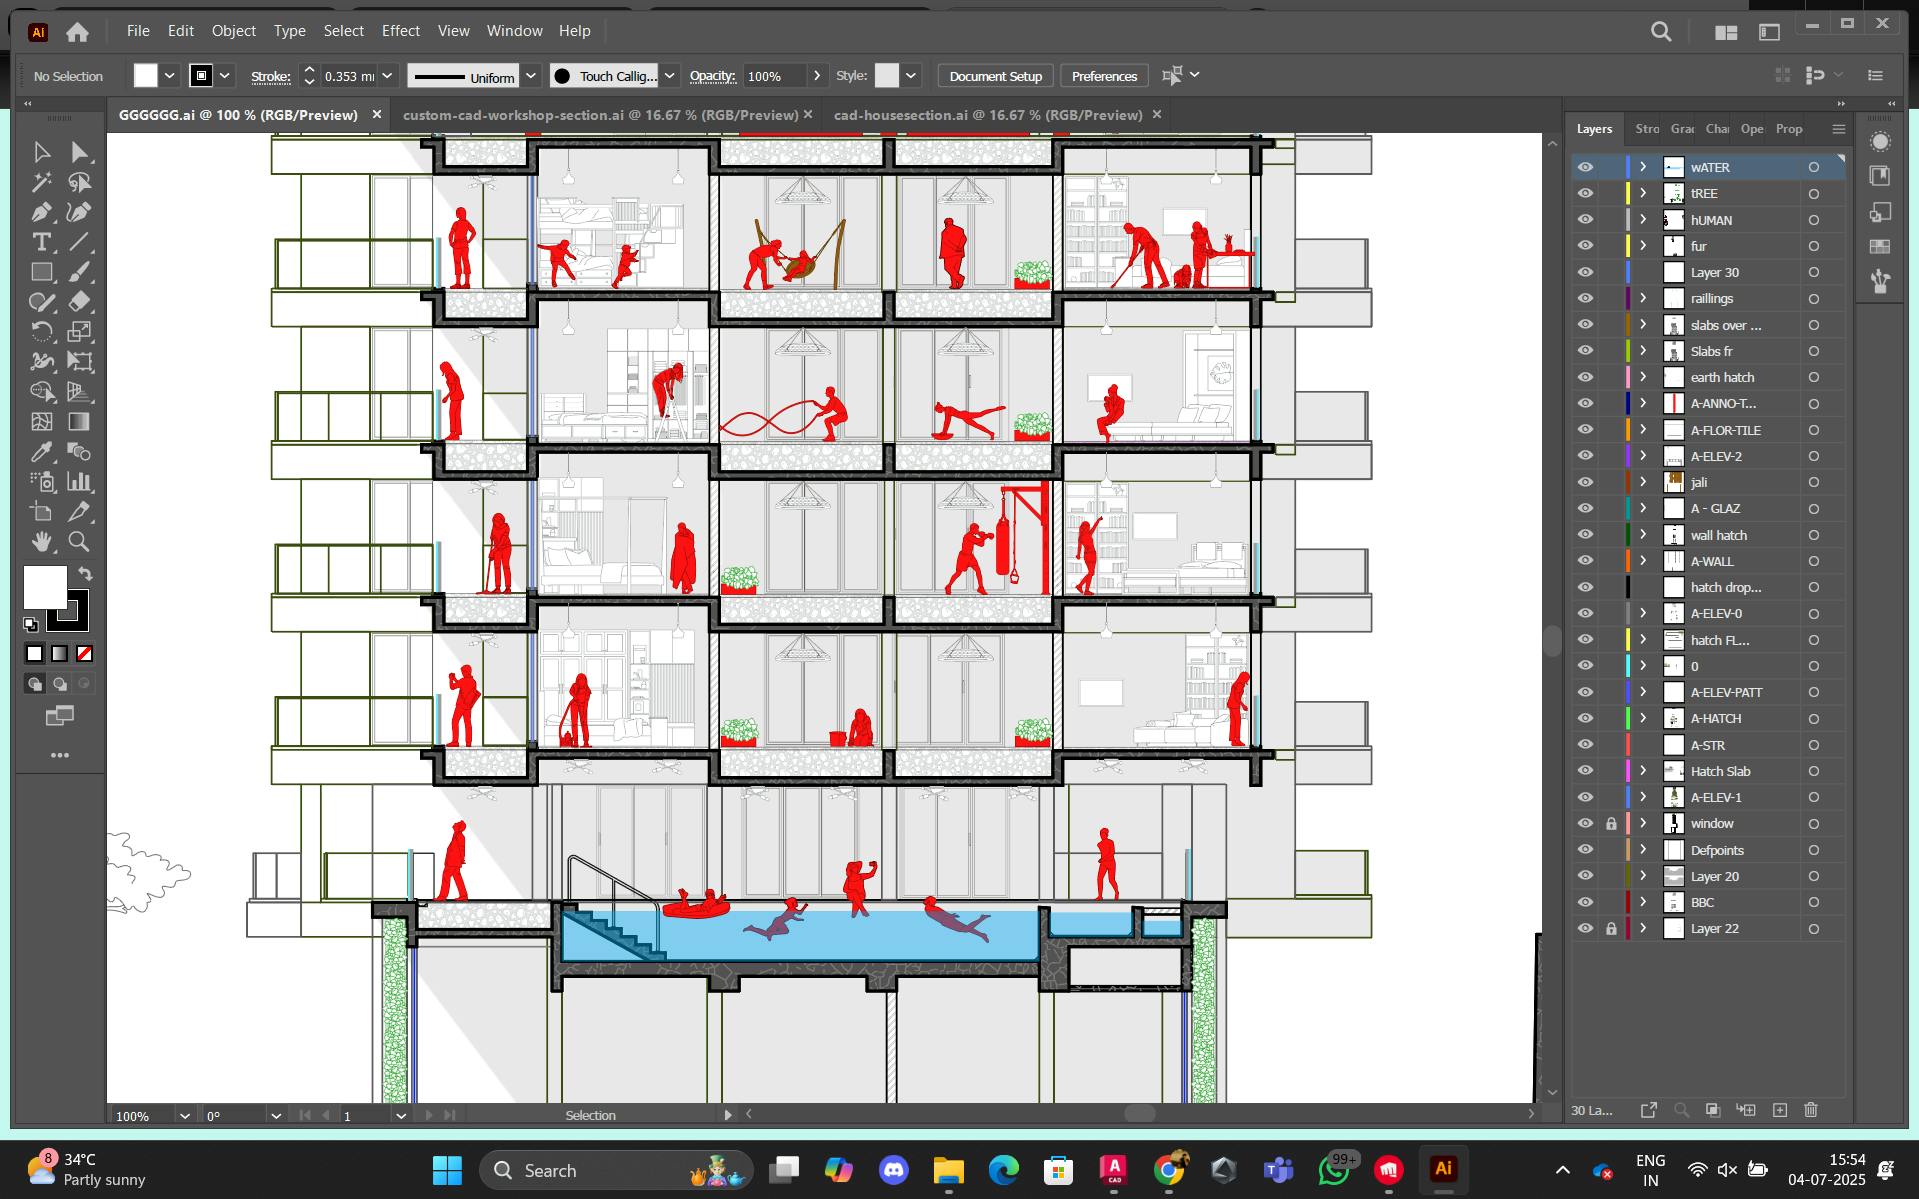The image size is (1919, 1199).
Task: Open stroke weight dropdown
Action: [387, 76]
